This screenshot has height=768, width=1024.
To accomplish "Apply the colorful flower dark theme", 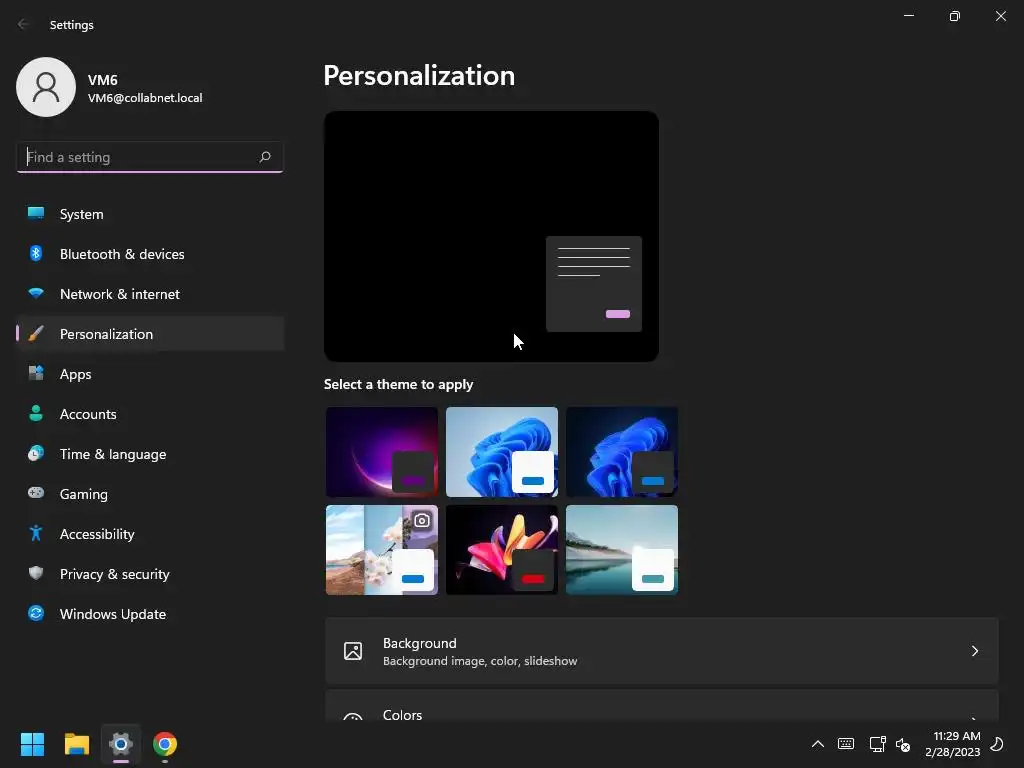I will pyautogui.click(x=502, y=550).
